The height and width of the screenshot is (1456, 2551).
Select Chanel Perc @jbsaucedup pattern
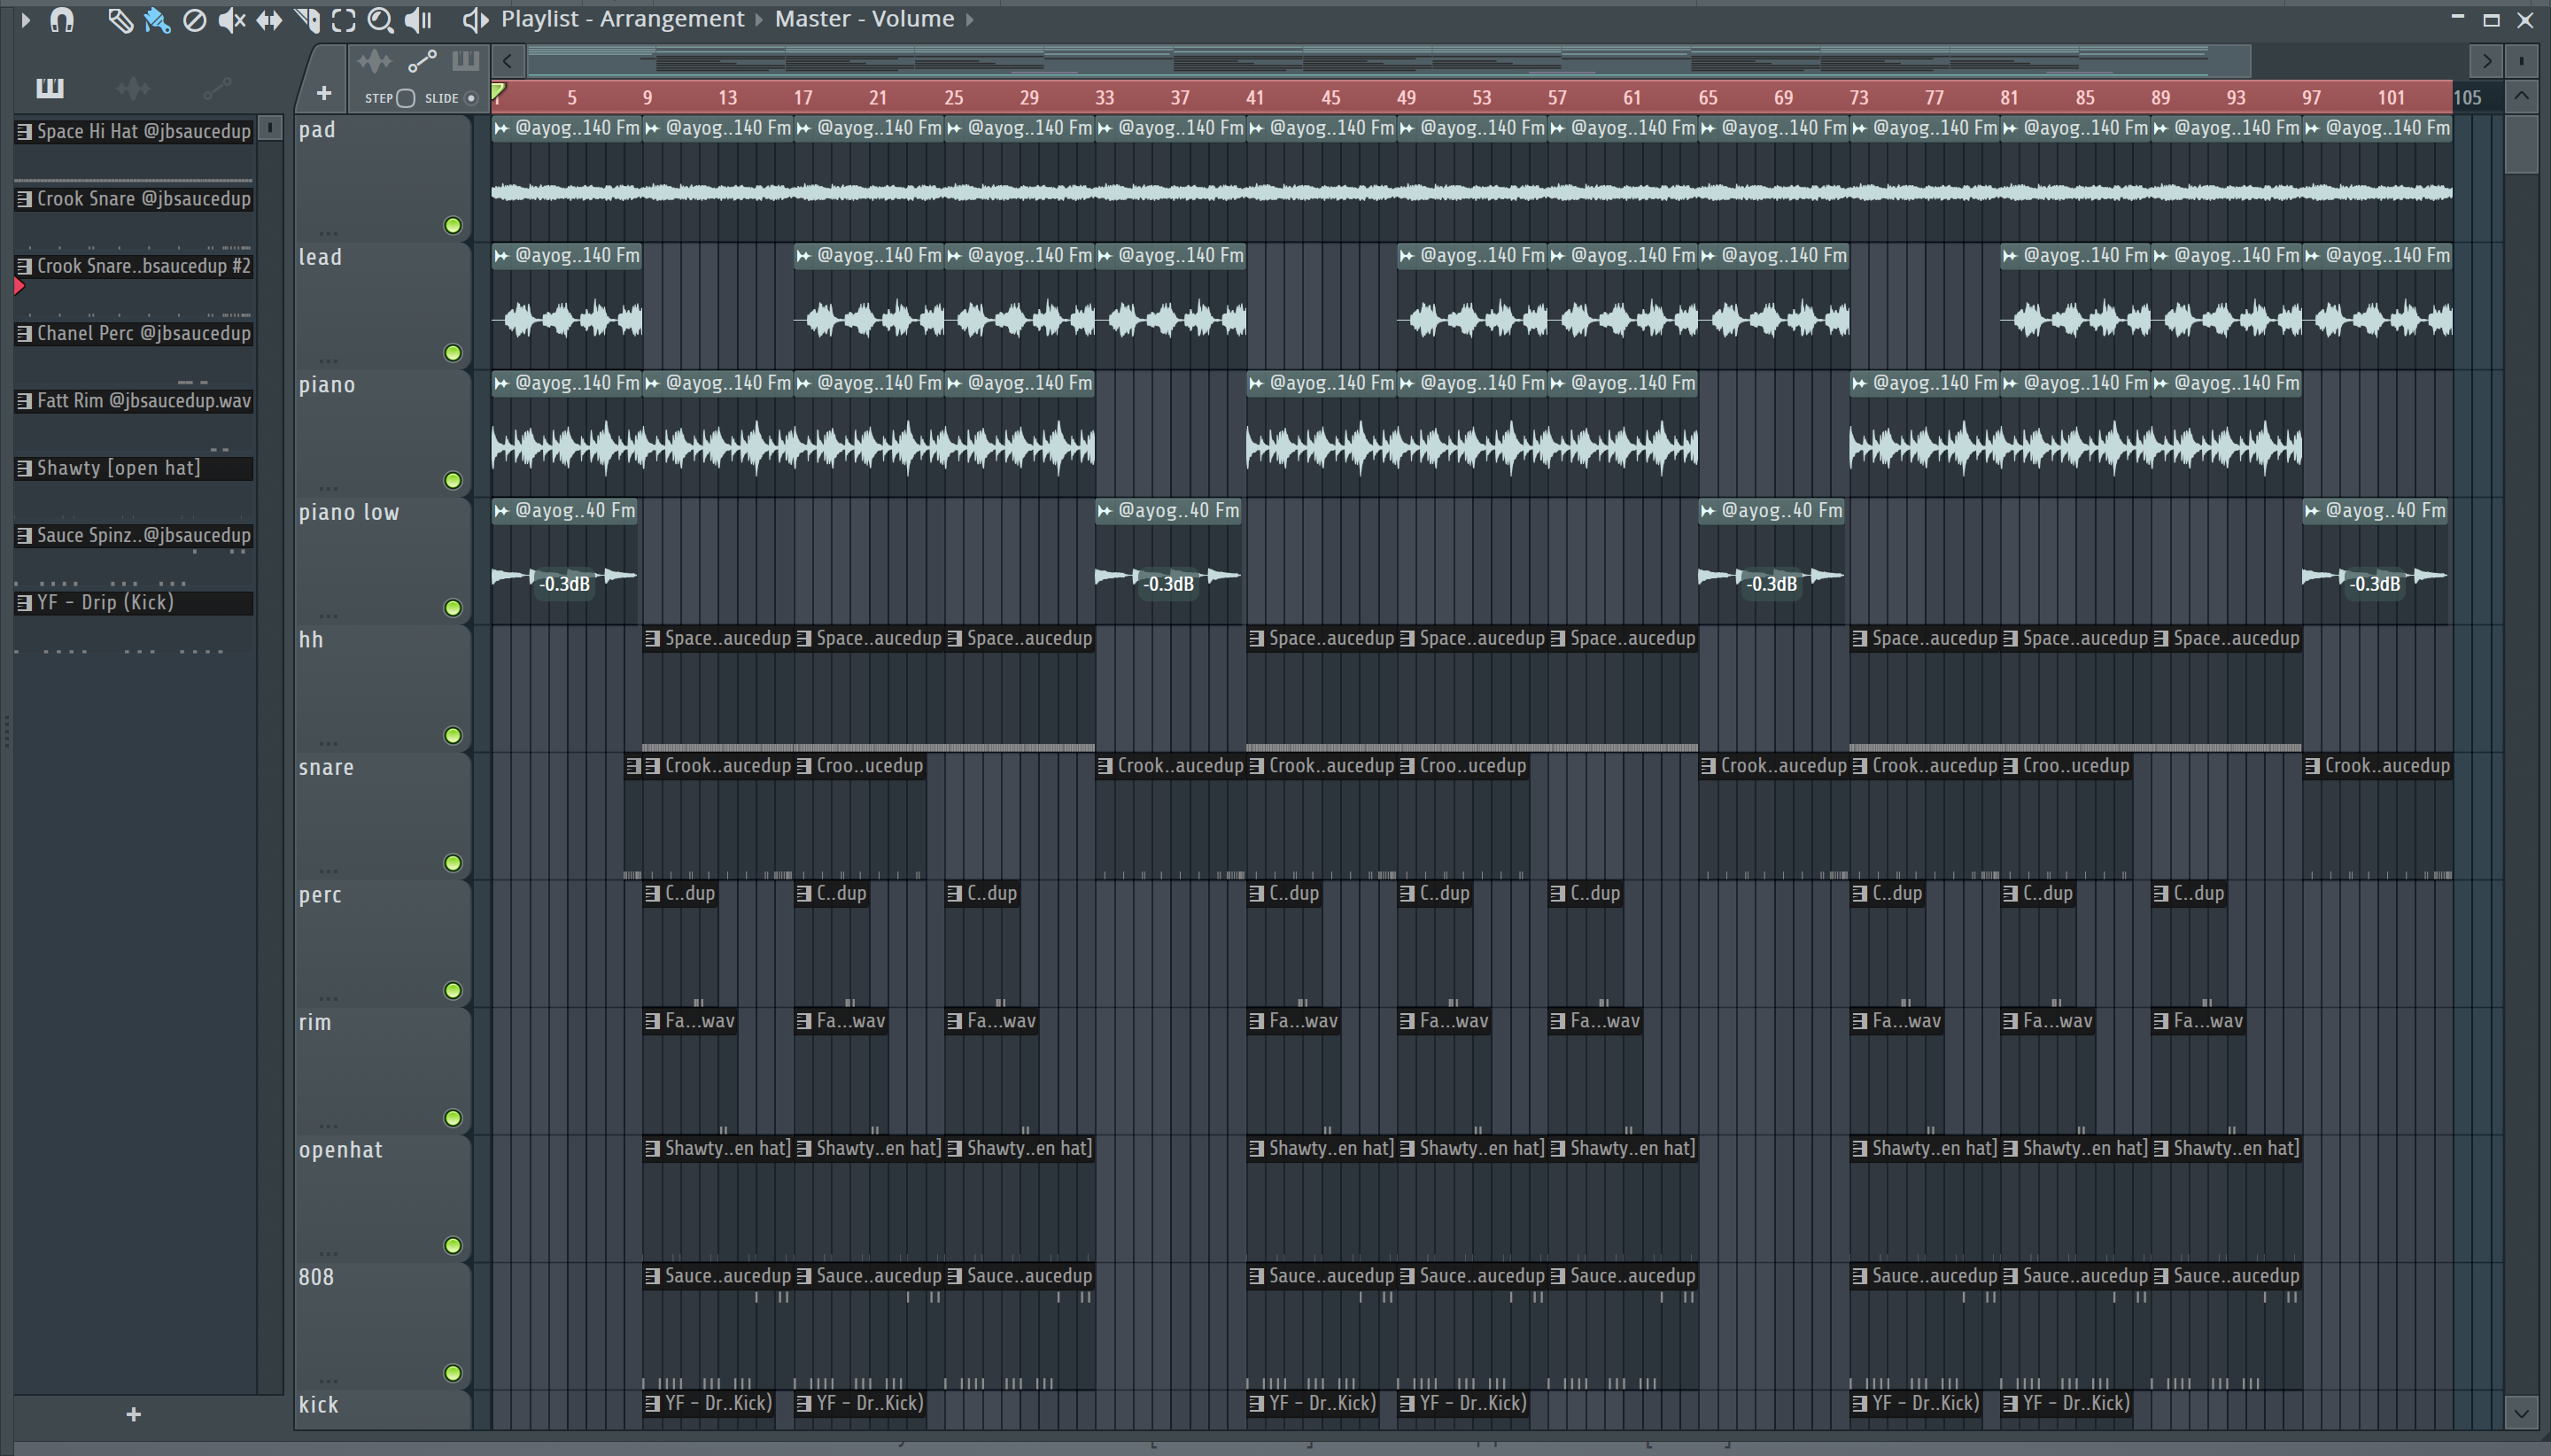[x=134, y=334]
